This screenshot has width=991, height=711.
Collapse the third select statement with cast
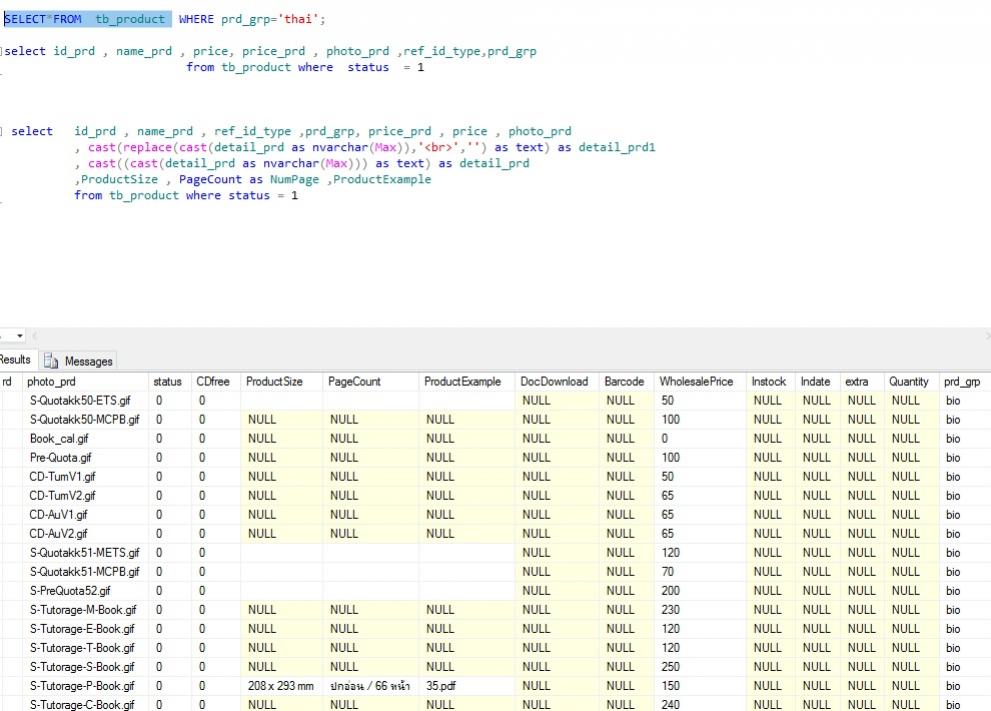click(3, 132)
